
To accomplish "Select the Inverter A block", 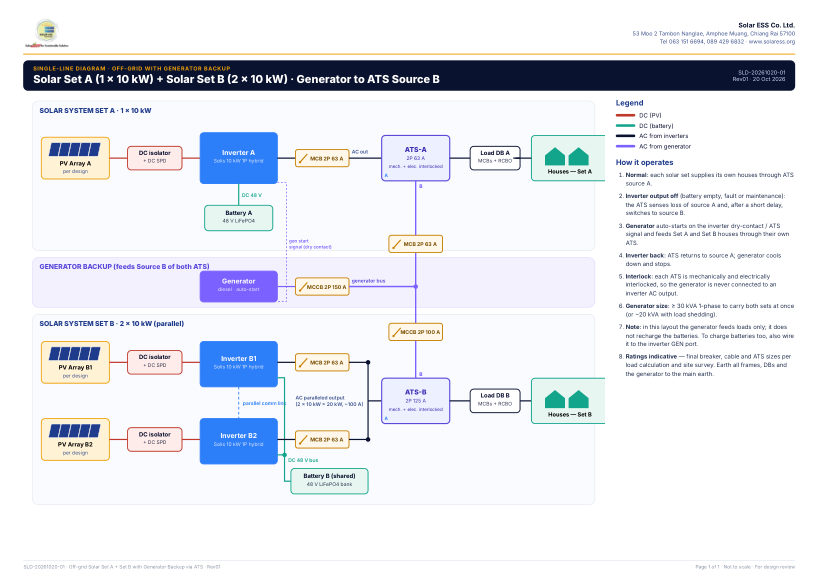I will (239, 158).
